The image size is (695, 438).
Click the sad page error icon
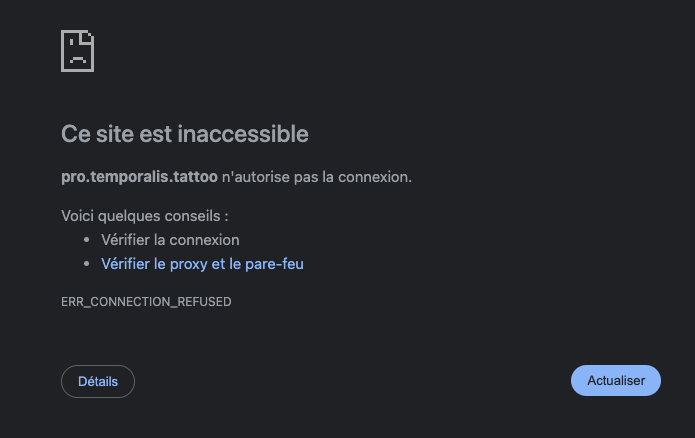coord(77,50)
